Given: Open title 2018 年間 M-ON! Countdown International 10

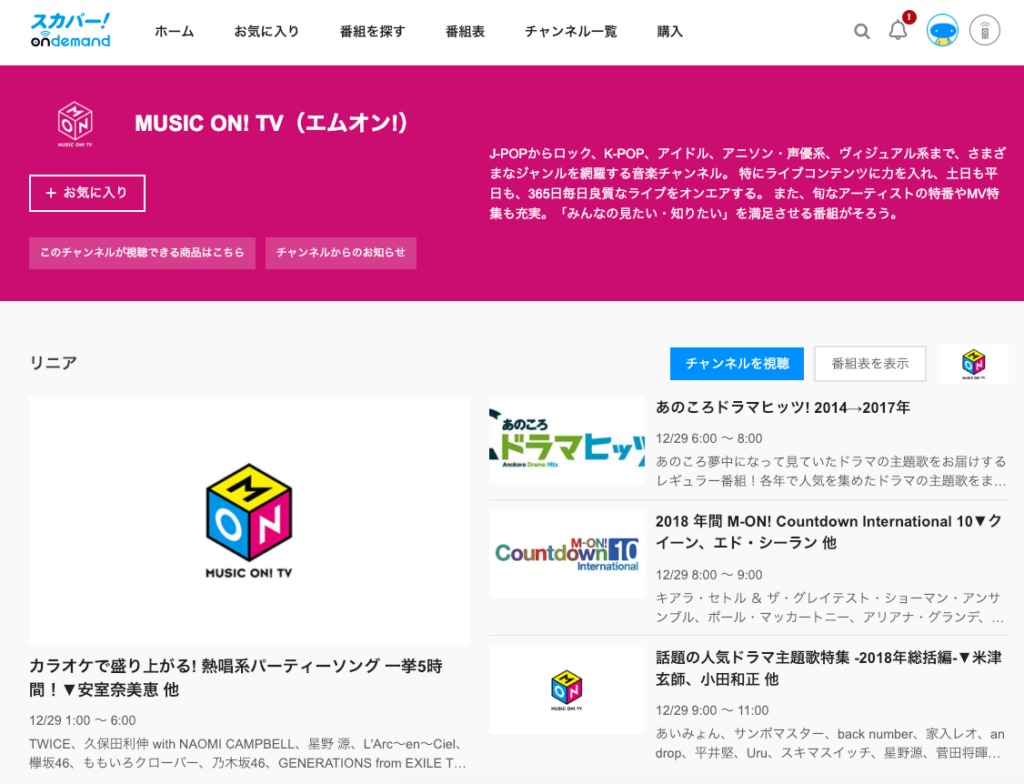Looking at the screenshot, I should coord(829,532).
